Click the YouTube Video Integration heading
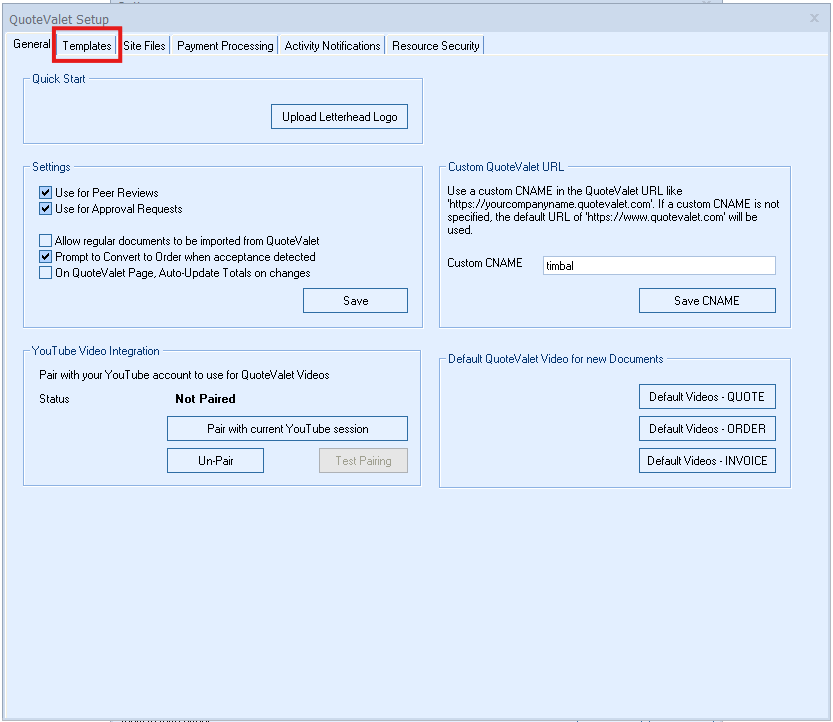The image size is (833, 722). point(96,351)
